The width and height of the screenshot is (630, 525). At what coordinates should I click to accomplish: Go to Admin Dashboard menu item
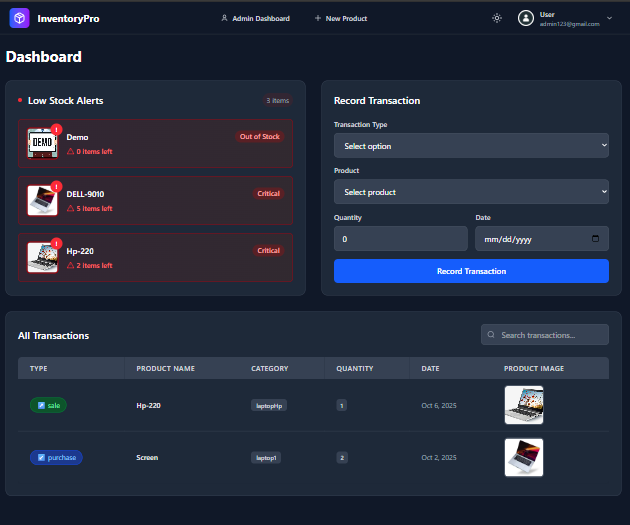(256, 18)
